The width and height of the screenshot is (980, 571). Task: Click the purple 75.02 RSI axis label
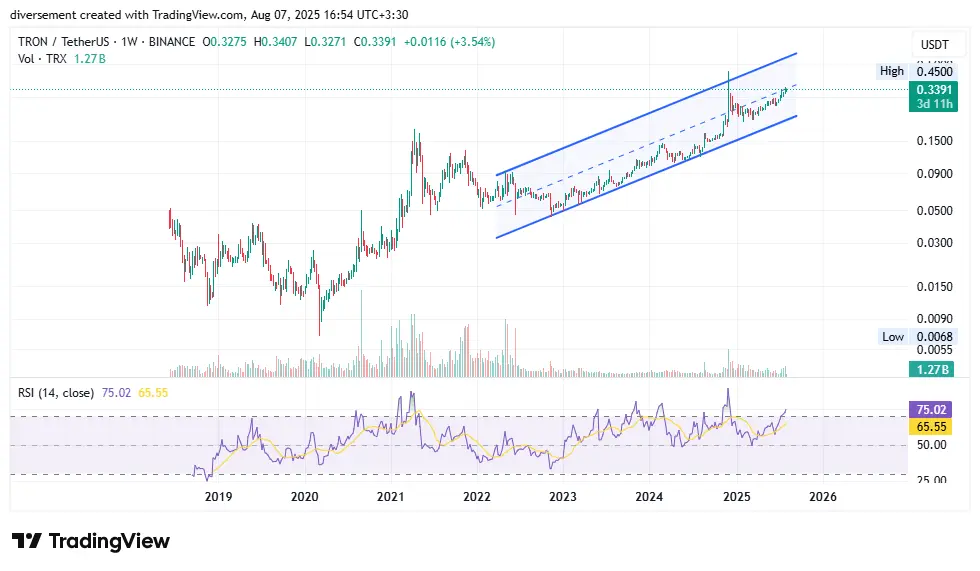click(x=933, y=409)
